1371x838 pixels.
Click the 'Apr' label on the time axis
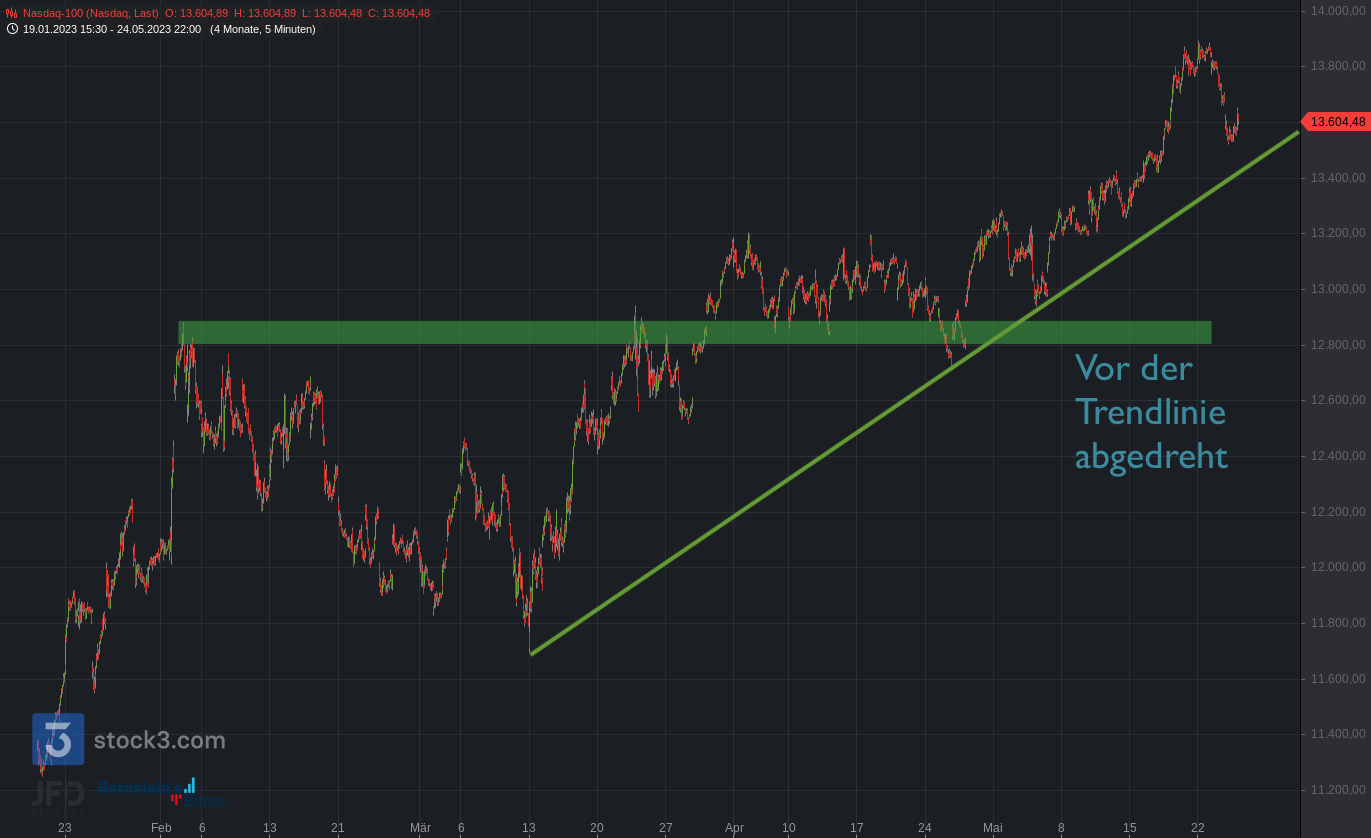click(x=734, y=828)
